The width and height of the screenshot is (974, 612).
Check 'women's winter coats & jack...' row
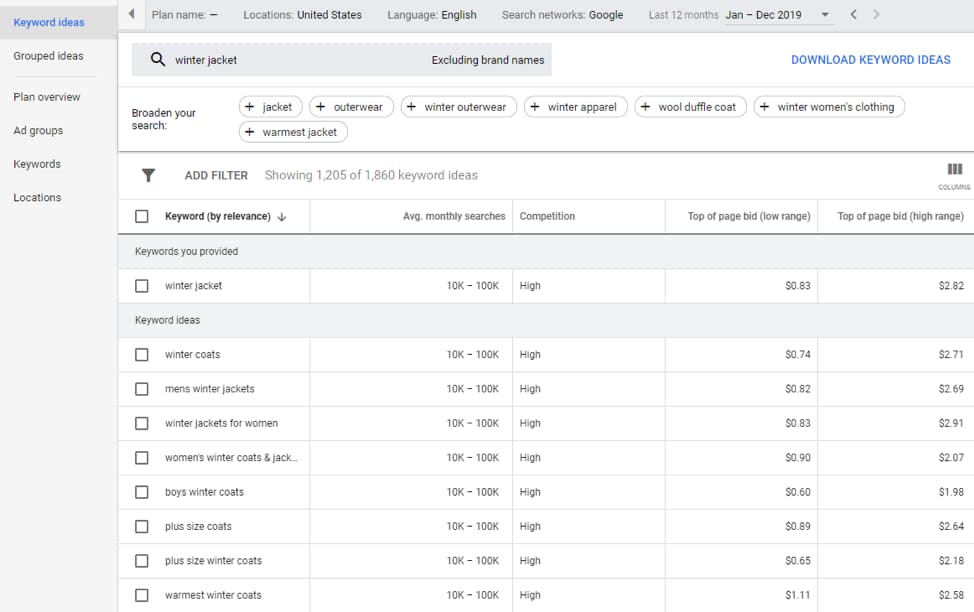click(x=142, y=458)
